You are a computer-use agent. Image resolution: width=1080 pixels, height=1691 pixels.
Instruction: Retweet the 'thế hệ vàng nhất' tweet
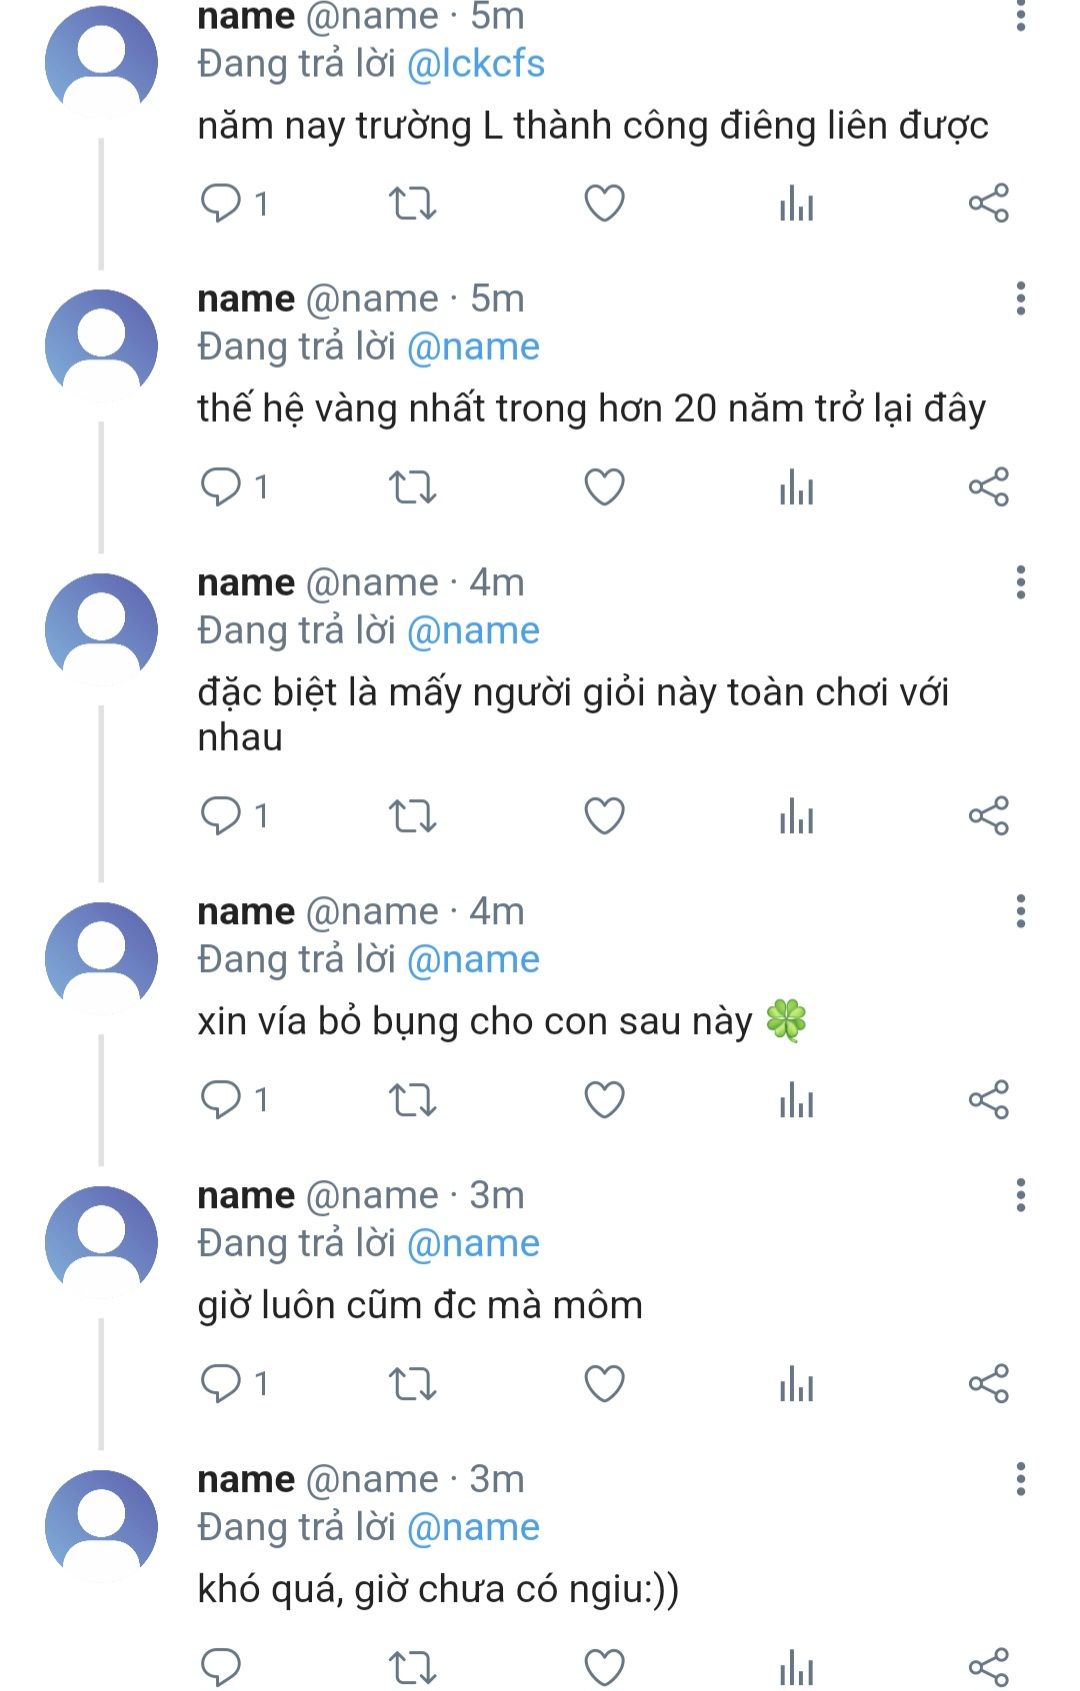pyautogui.click(x=412, y=487)
